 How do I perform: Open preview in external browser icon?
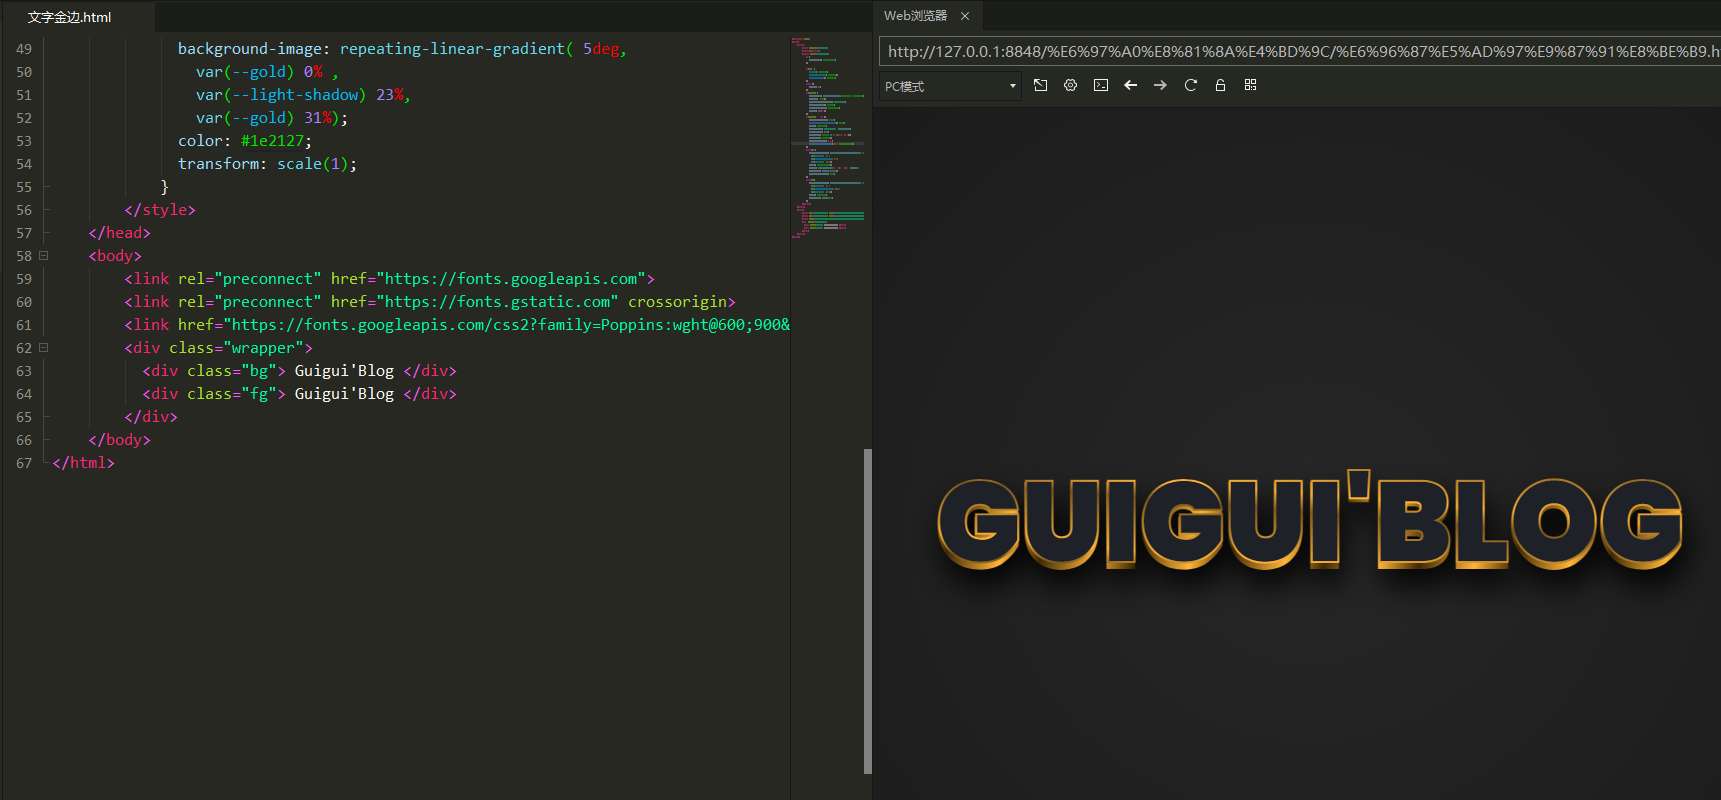tap(1040, 85)
